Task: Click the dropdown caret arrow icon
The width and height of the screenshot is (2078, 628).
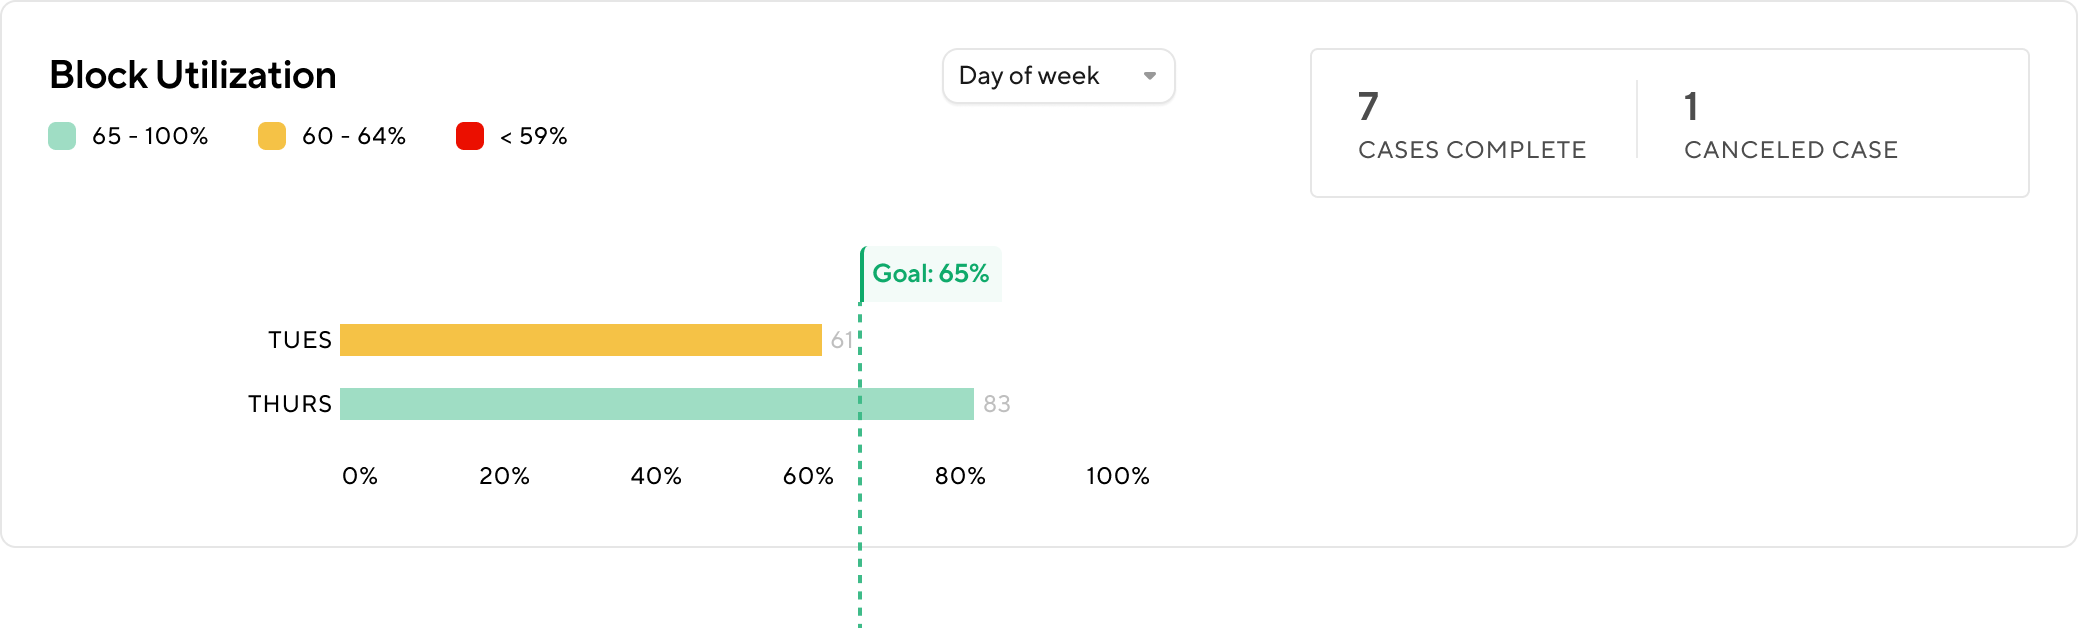Action: (1150, 76)
